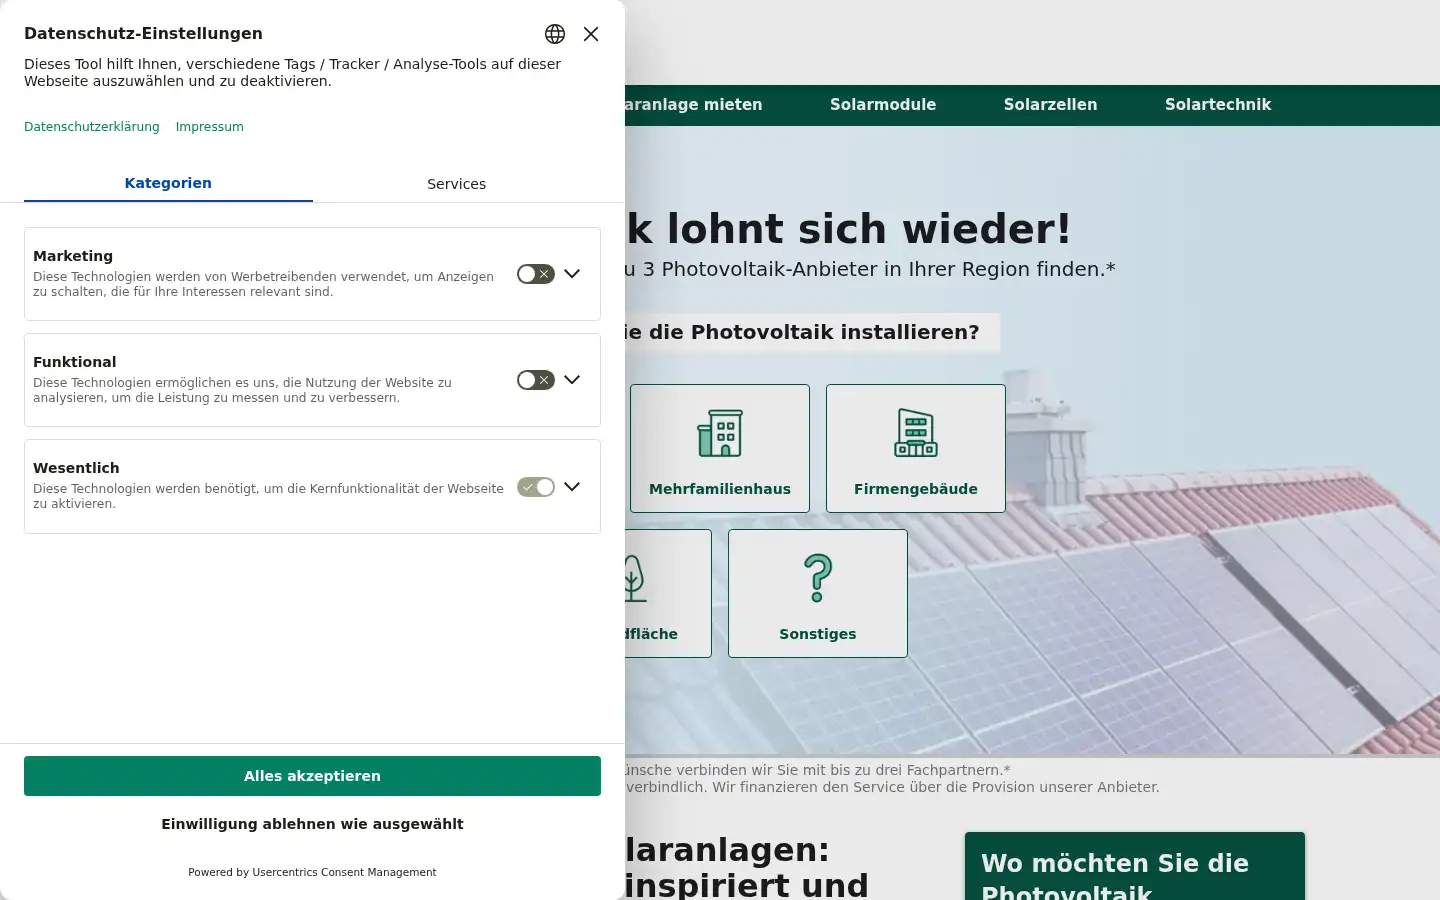The image size is (1440, 900).
Task: Open the Solarzellen menu item
Action: coord(1051,105)
